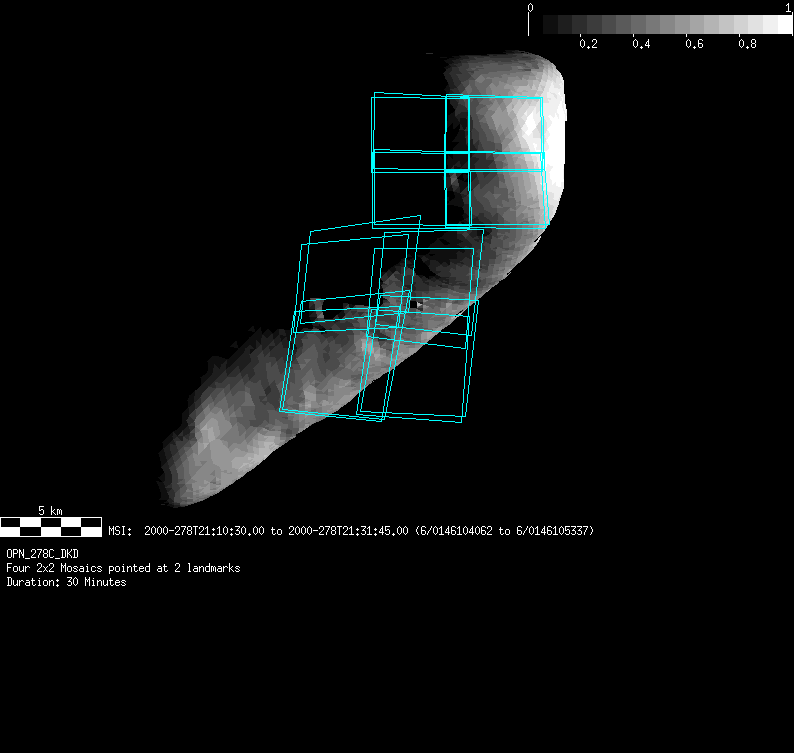Screen dimensions: 794x753
Task: Click the MSI label before the timestamp
Action: [x=120, y=531]
